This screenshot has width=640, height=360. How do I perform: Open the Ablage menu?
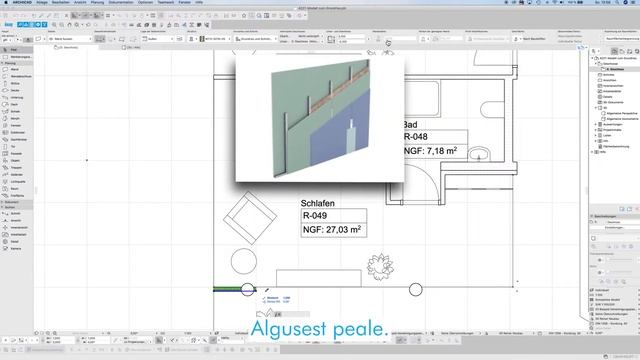[x=42, y=2]
